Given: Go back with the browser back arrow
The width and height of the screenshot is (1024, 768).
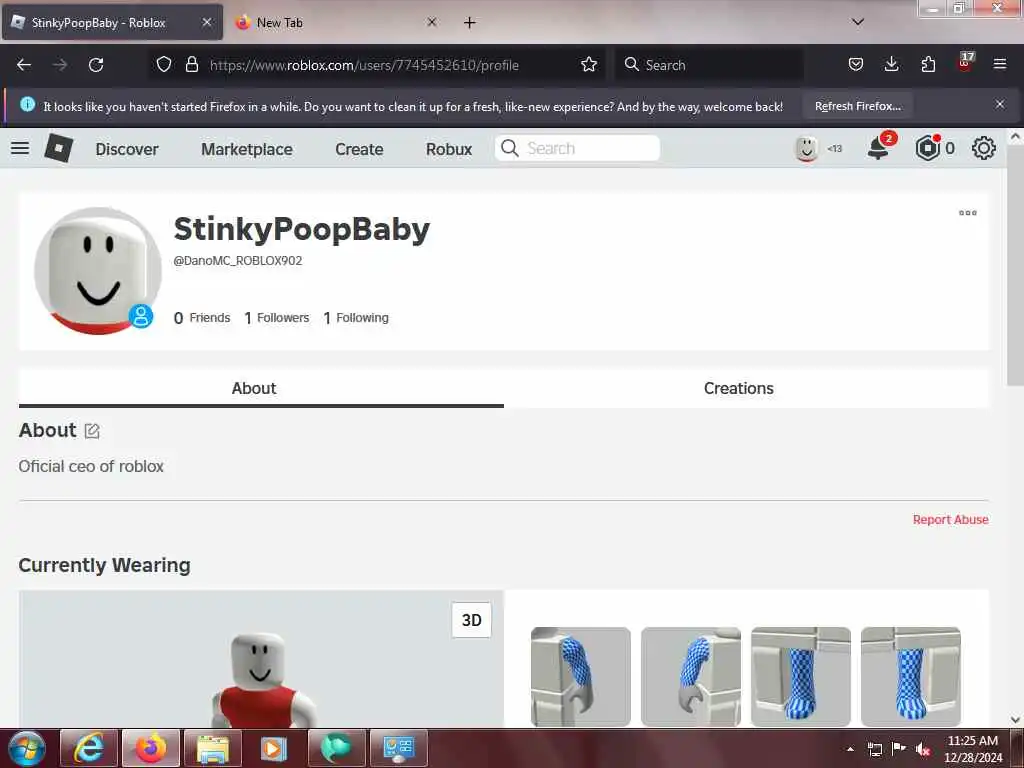Looking at the screenshot, I should point(24,65).
